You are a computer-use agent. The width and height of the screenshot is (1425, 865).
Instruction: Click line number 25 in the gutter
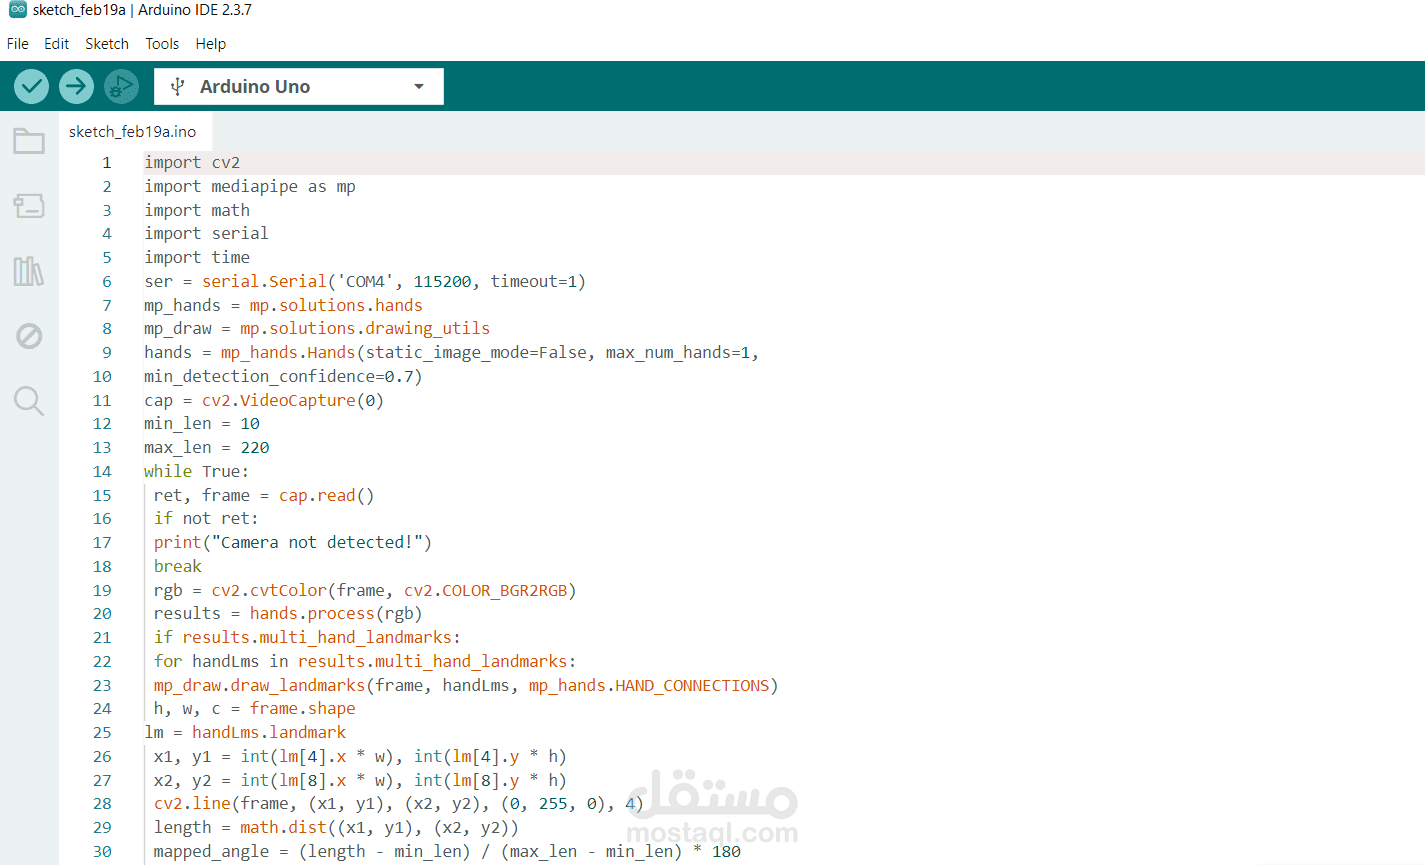point(102,733)
